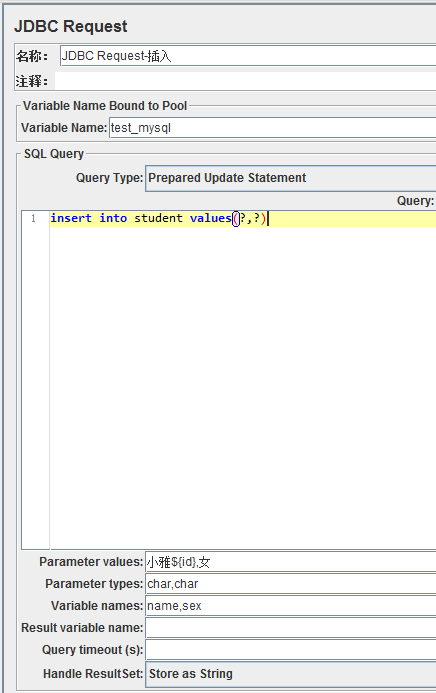The height and width of the screenshot is (693, 436).
Task: Click the Variable Name Bound to Pool title
Action: [105, 106]
